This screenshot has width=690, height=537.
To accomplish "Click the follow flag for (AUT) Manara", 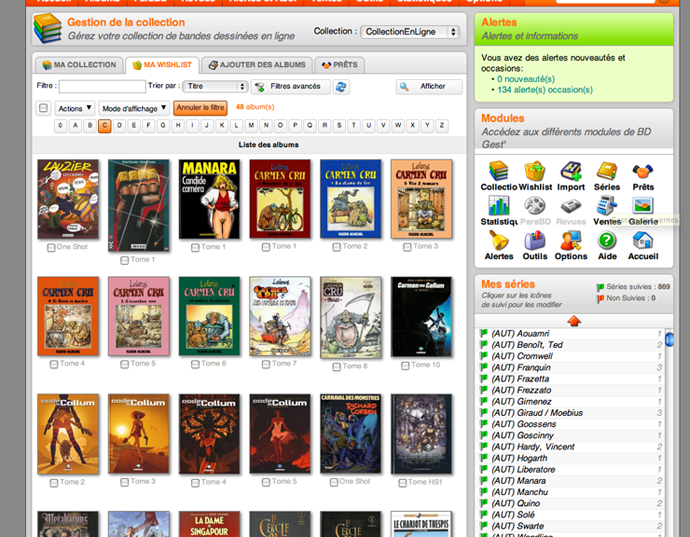I will (x=484, y=481).
